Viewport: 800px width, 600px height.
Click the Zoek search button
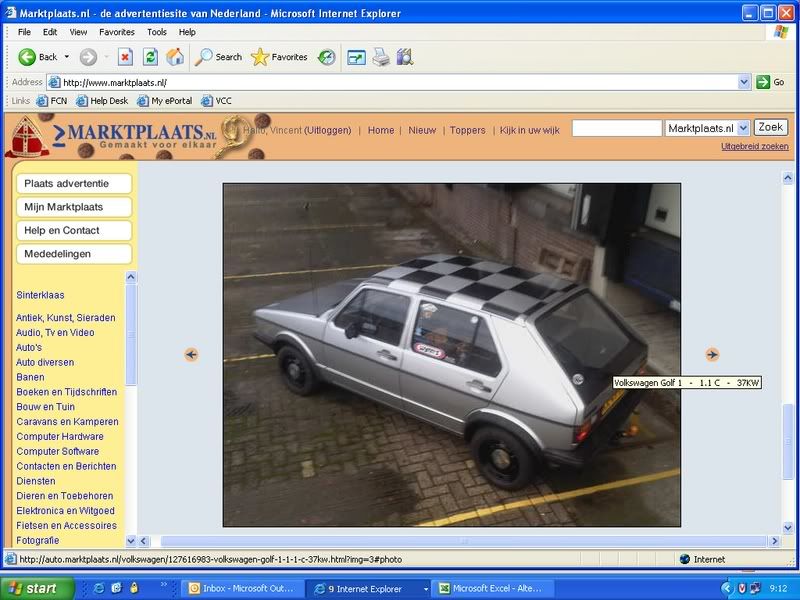[770, 127]
